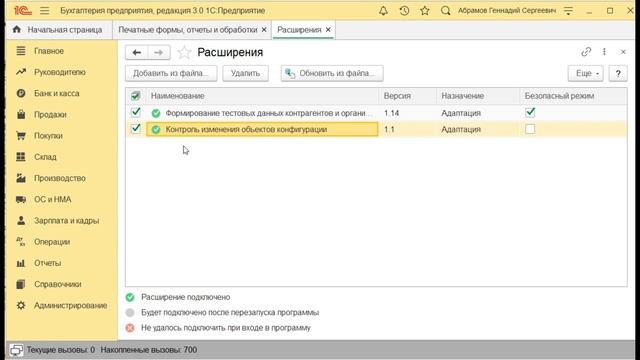Click the 1C logo icon

(x=22, y=11)
